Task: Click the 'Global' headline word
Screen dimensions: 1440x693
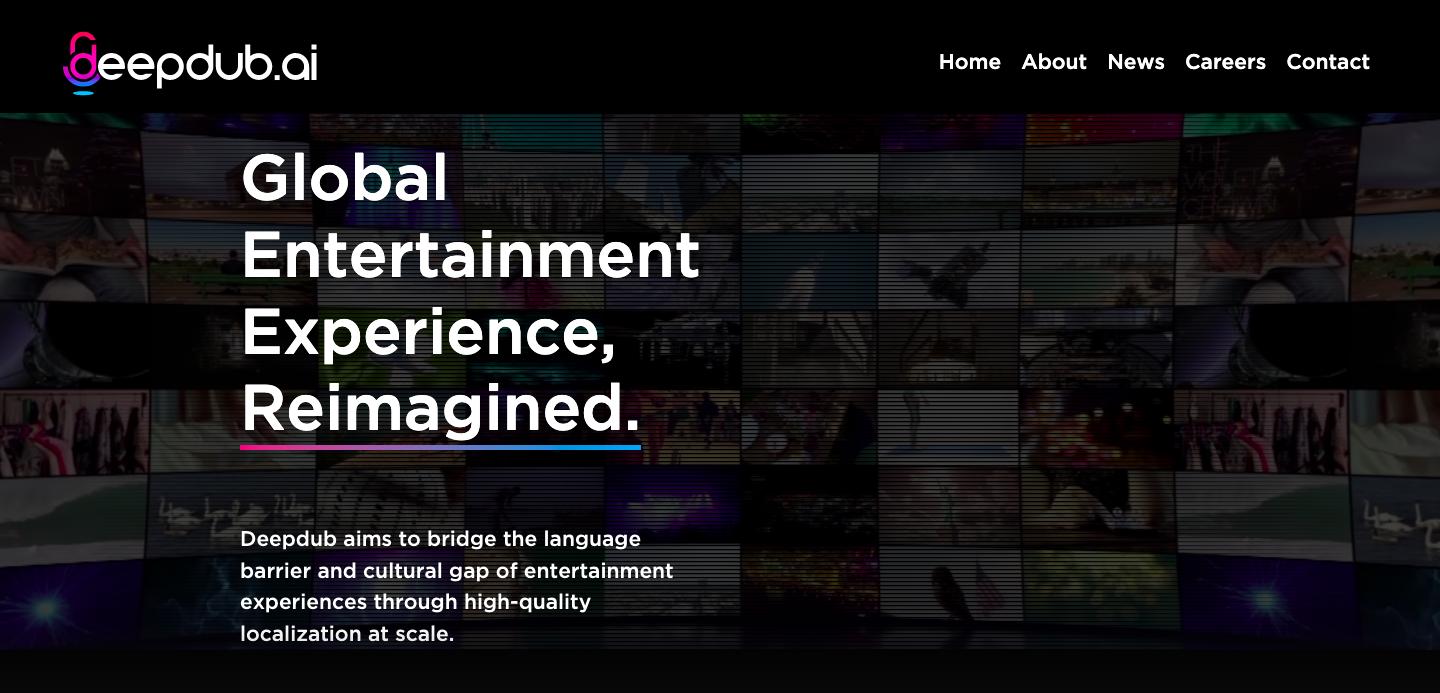Action: coord(344,178)
